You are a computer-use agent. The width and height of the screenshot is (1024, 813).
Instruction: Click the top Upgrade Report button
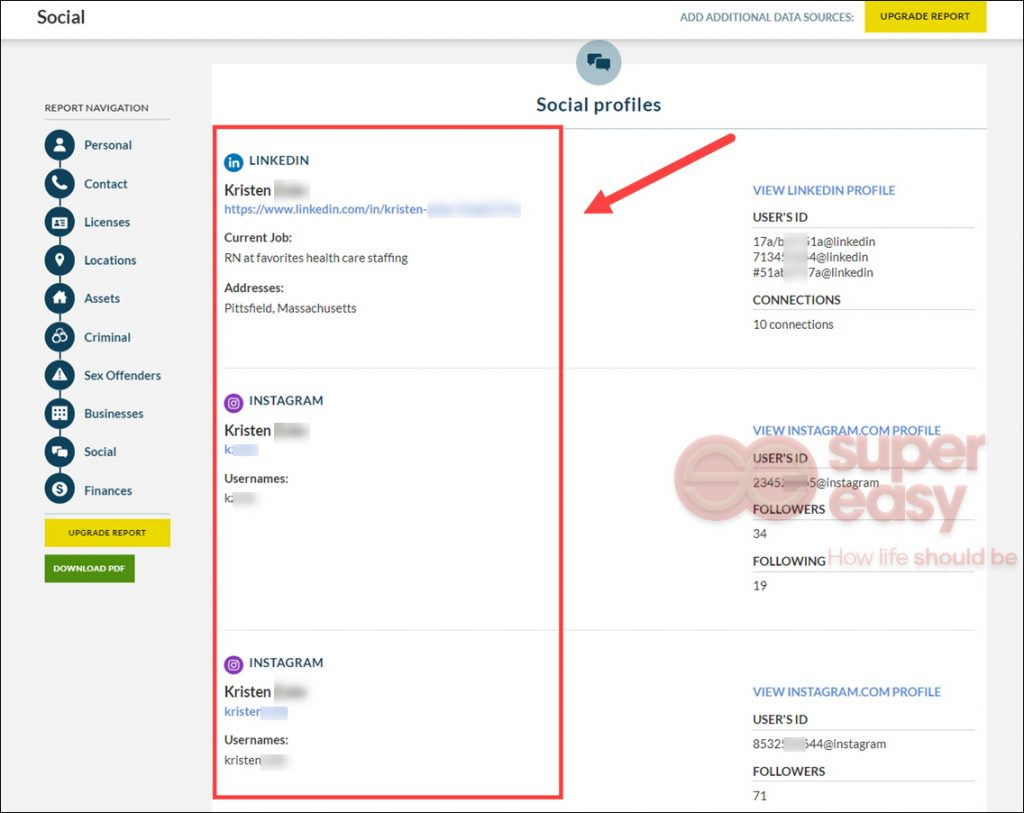click(925, 17)
